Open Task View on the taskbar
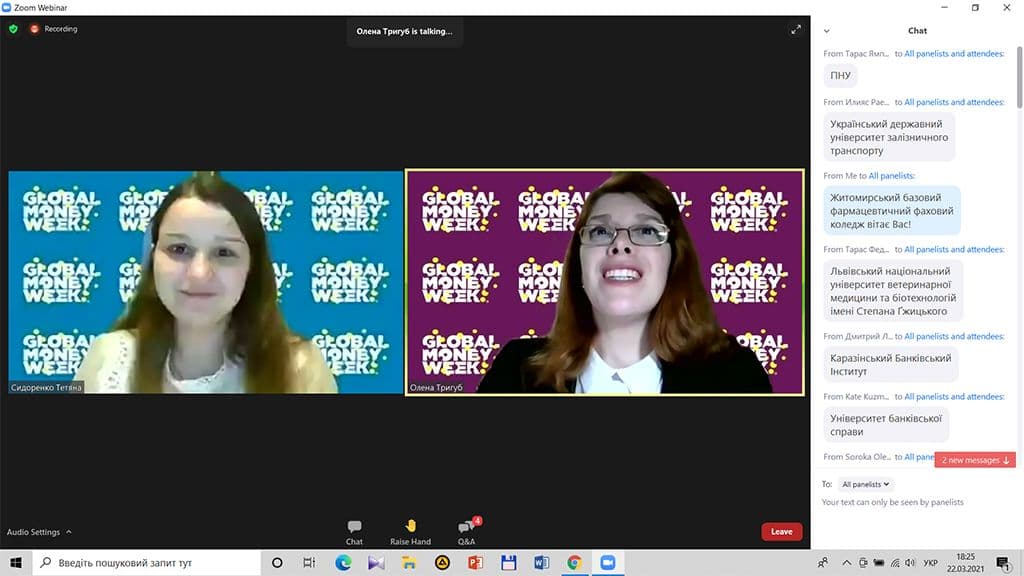The image size is (1024, 576). (x=309, y=562)
